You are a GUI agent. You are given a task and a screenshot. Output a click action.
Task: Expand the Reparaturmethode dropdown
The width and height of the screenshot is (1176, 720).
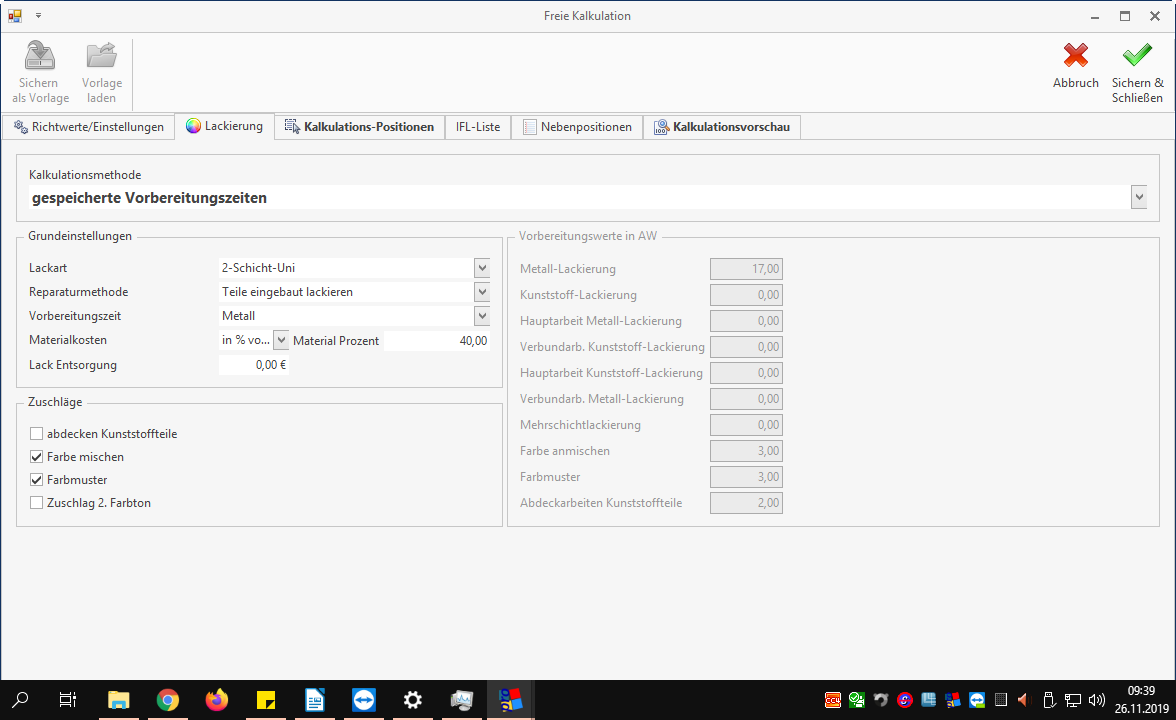(482, 292)
